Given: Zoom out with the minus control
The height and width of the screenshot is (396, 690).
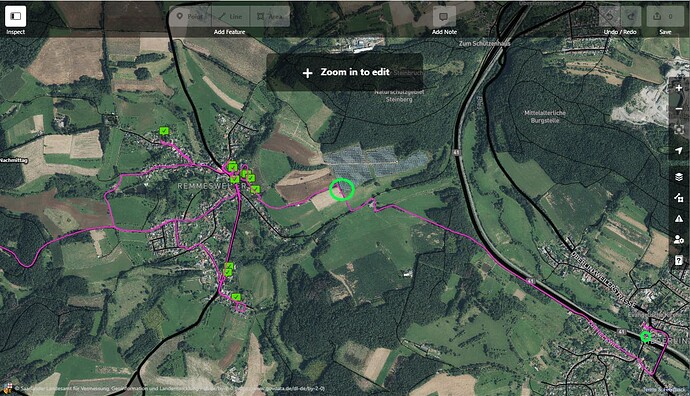Looking at the screenshot, I should pos(679,109).
